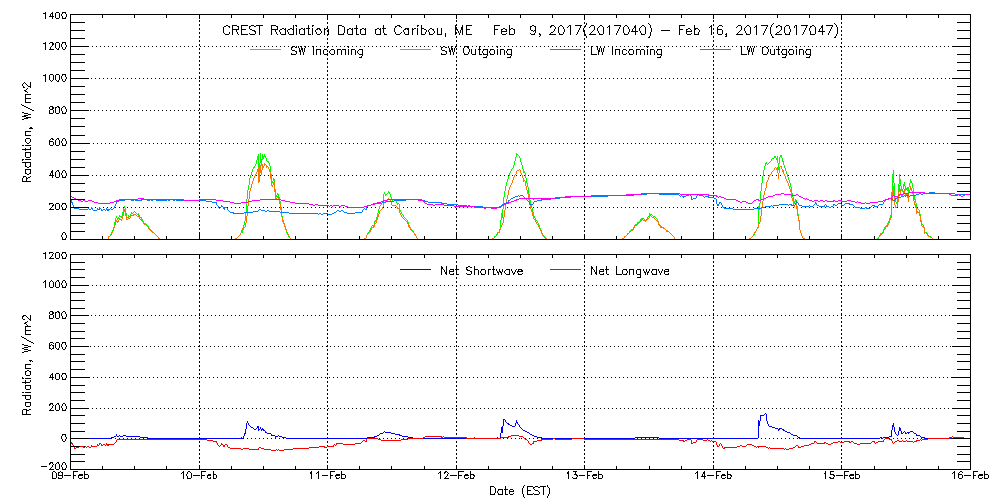Click the upper plot's "Radiation, W/m^2" axis label
This screenshot has height=500, width=1000.
(x=29, y=127)
